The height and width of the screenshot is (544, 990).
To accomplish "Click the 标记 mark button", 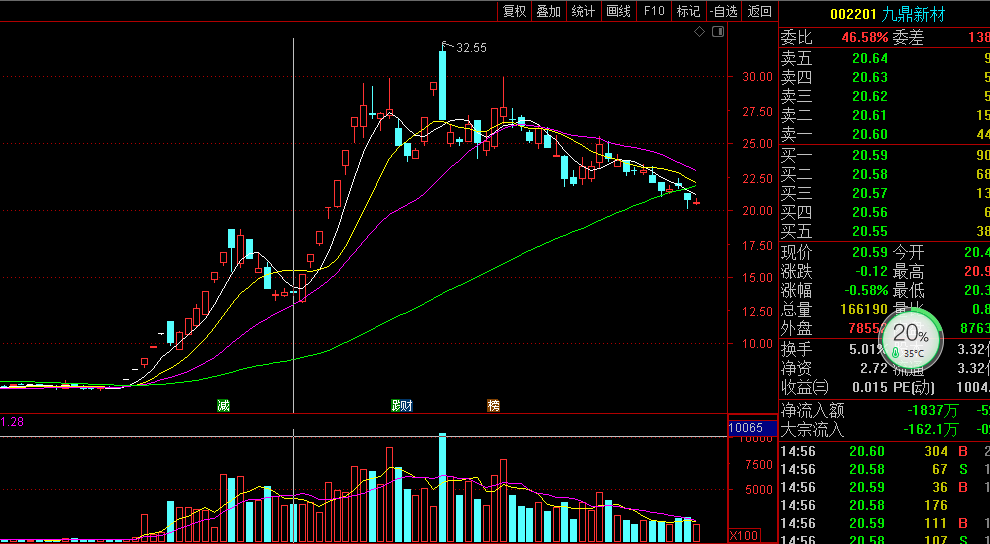I will (x=688, y=11).
